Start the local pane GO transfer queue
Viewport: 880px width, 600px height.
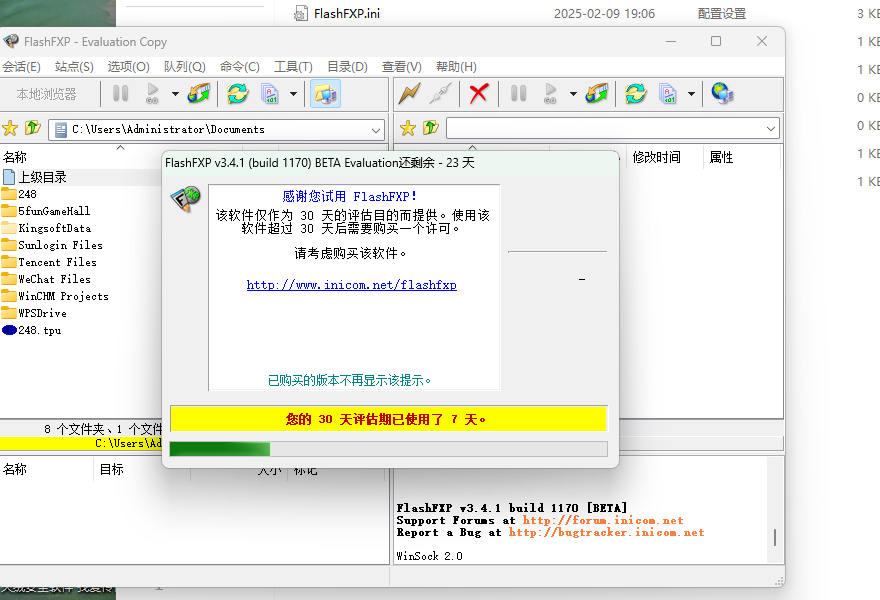click(x=152, y=93)
